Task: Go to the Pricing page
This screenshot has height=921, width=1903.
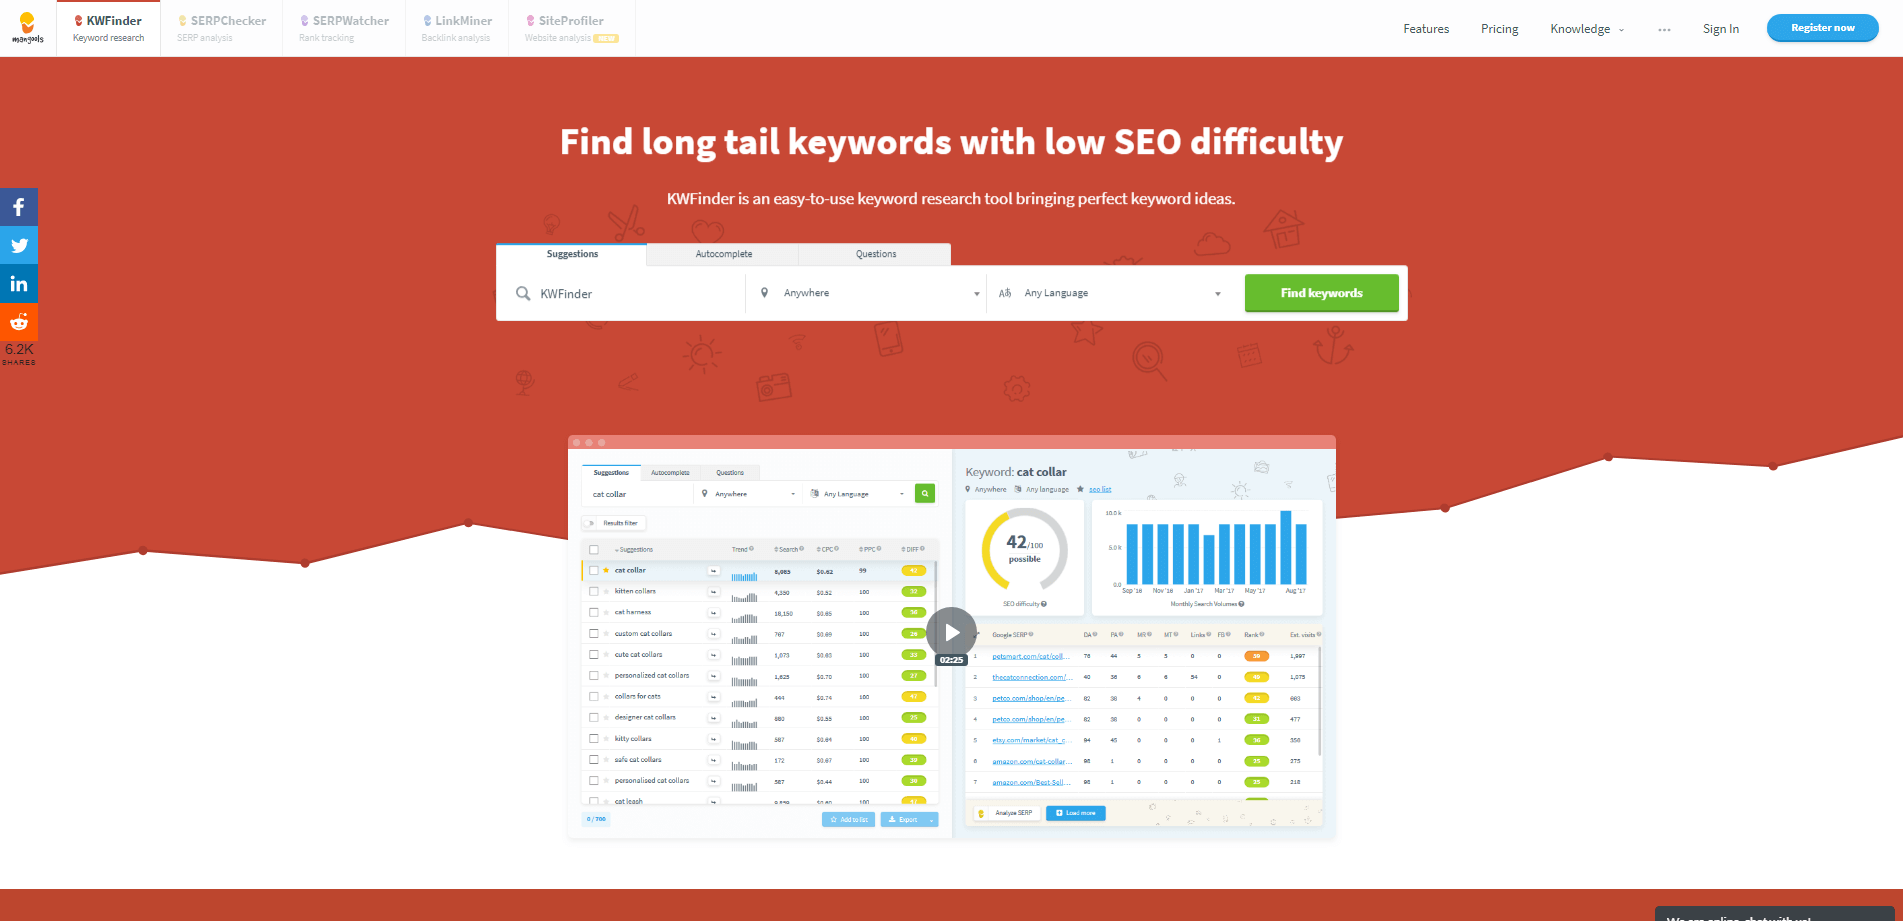Action: click(1499, 29)
